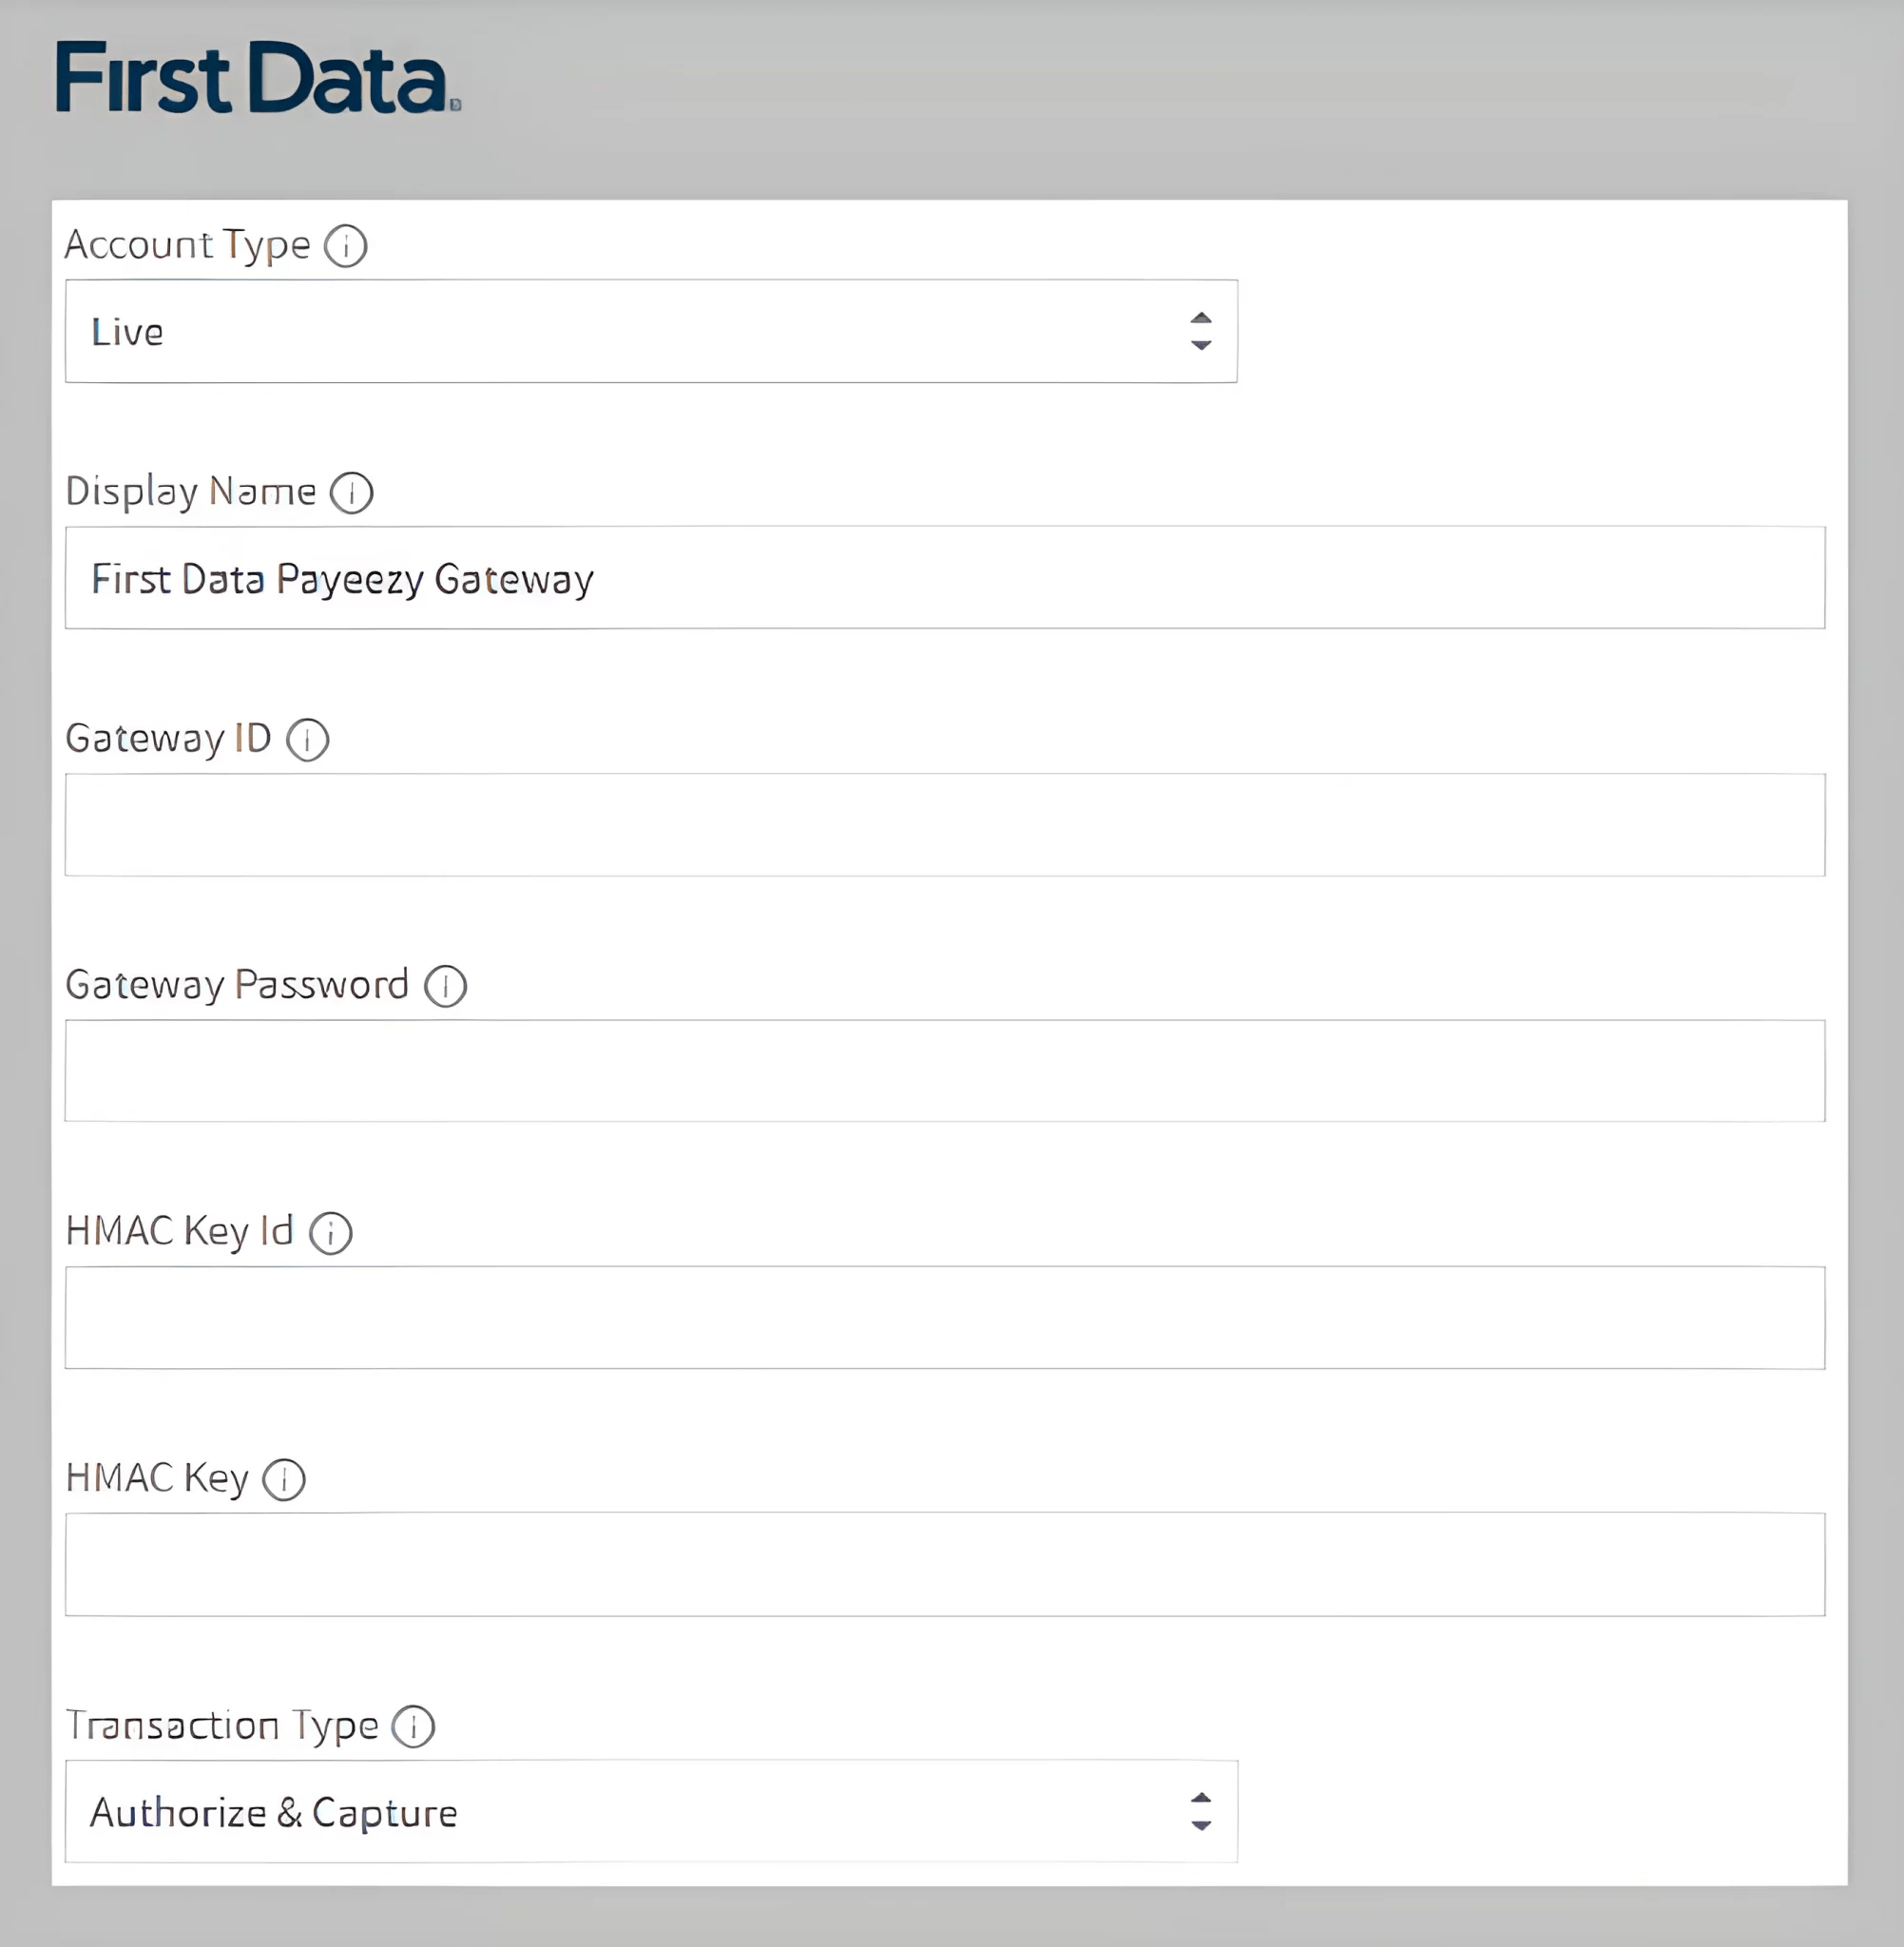Click the Display Name input field

[951, 577]
